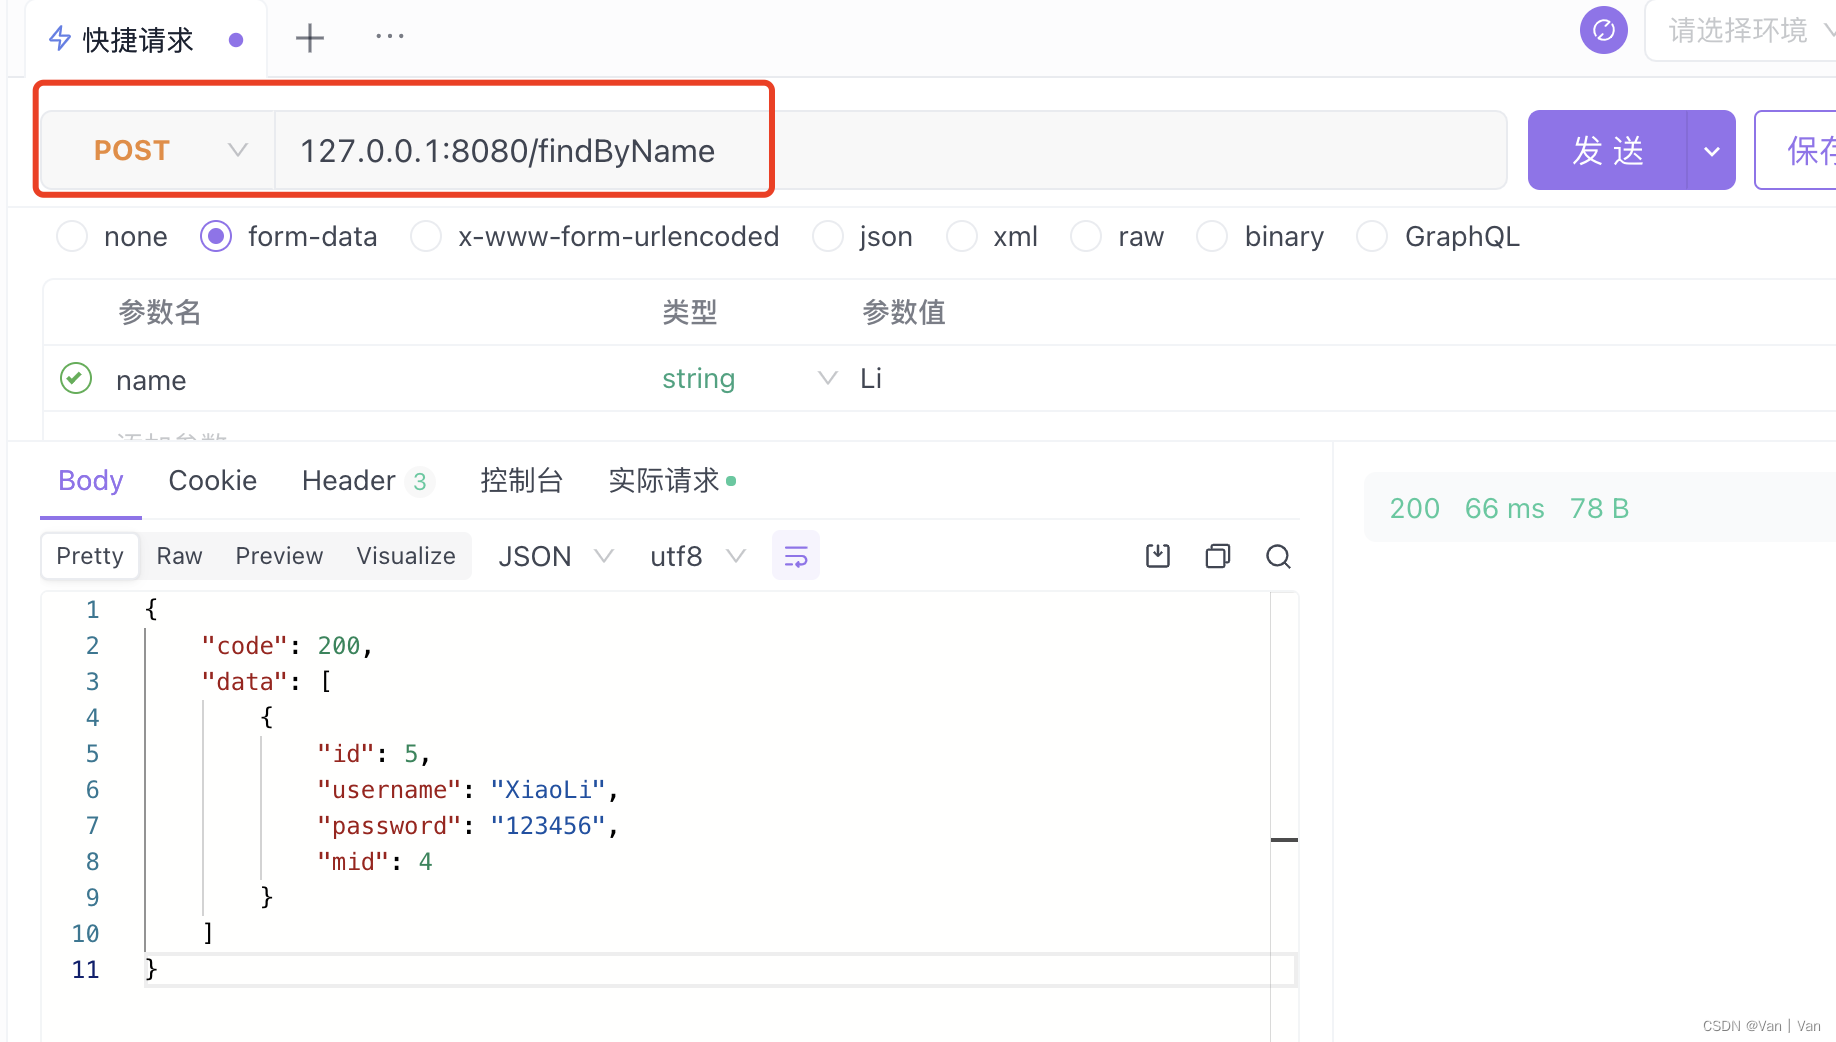
Task: Open the search-in-response magnifier icon
Action: (x=1278, y=556)
